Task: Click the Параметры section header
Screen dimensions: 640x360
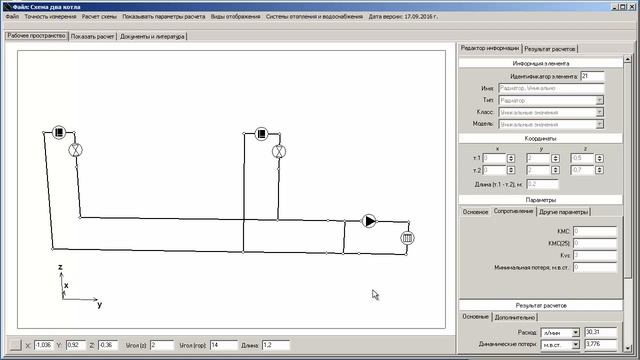Action: 541,200
